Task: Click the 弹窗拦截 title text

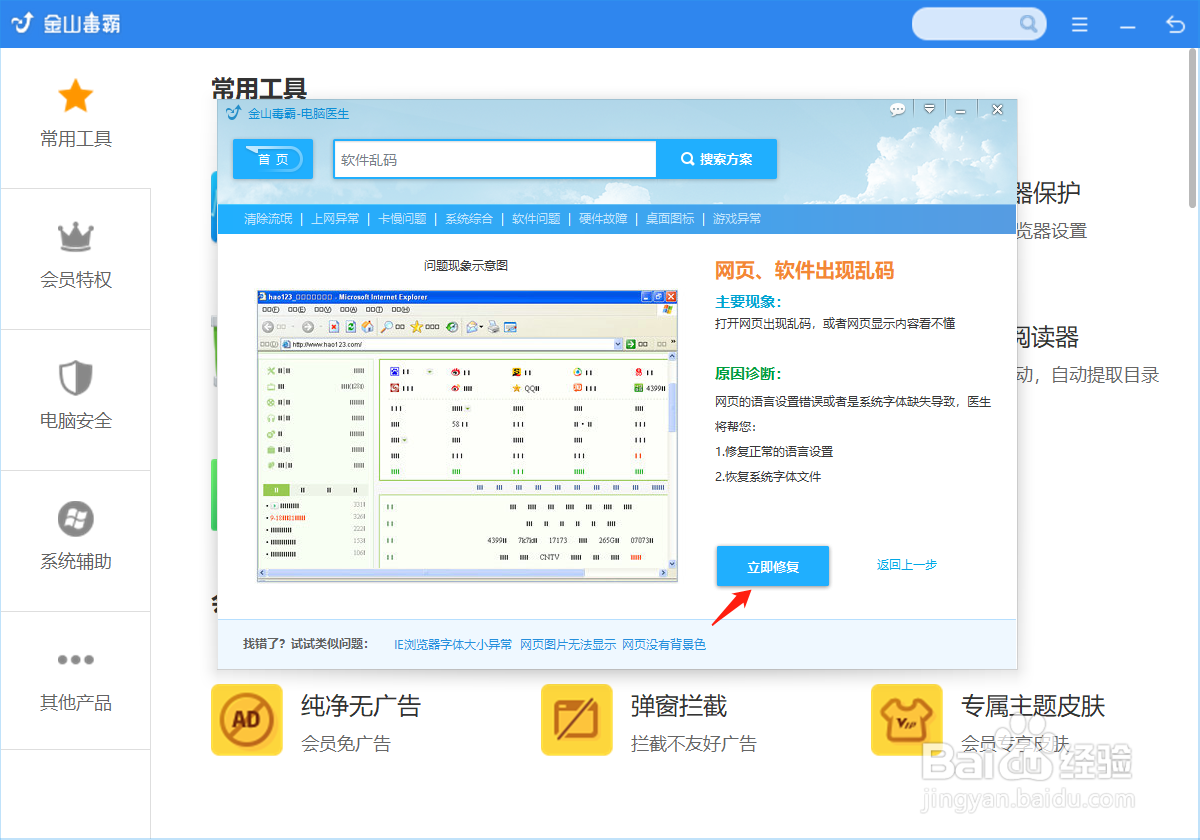Action: point(679,706)
